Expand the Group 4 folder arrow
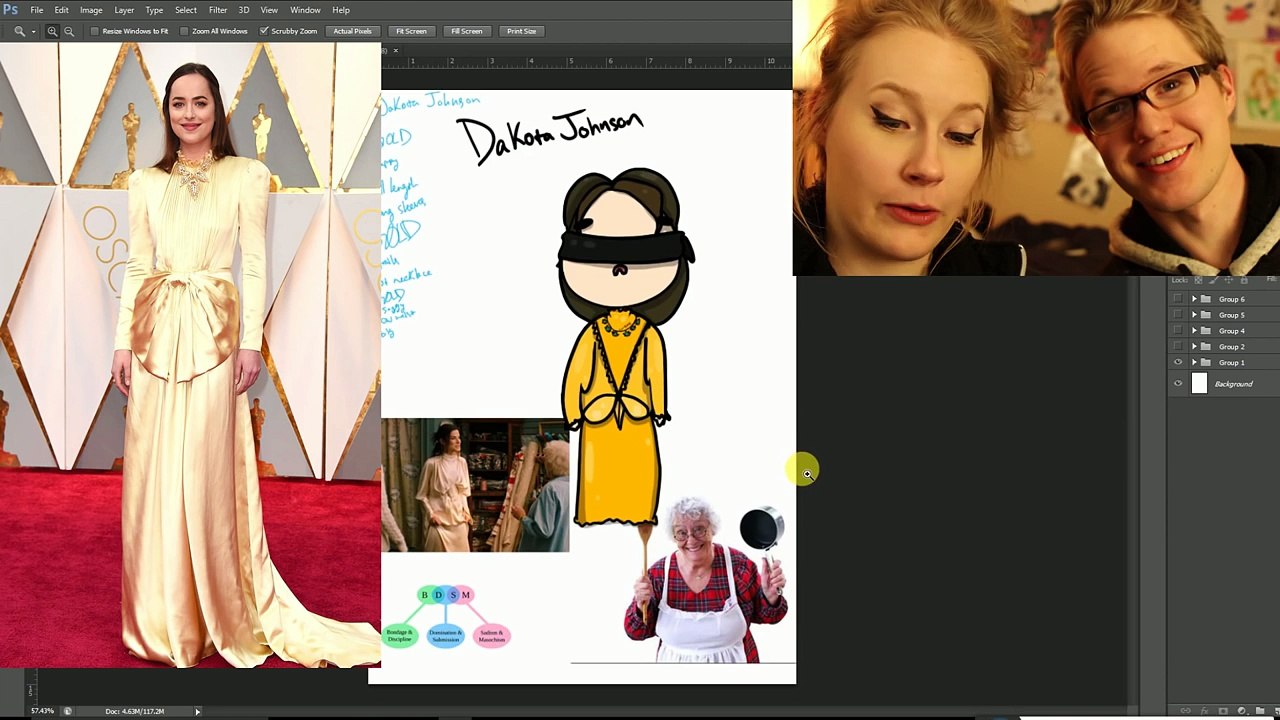The image size is (1280, 720). point(1194,331)
